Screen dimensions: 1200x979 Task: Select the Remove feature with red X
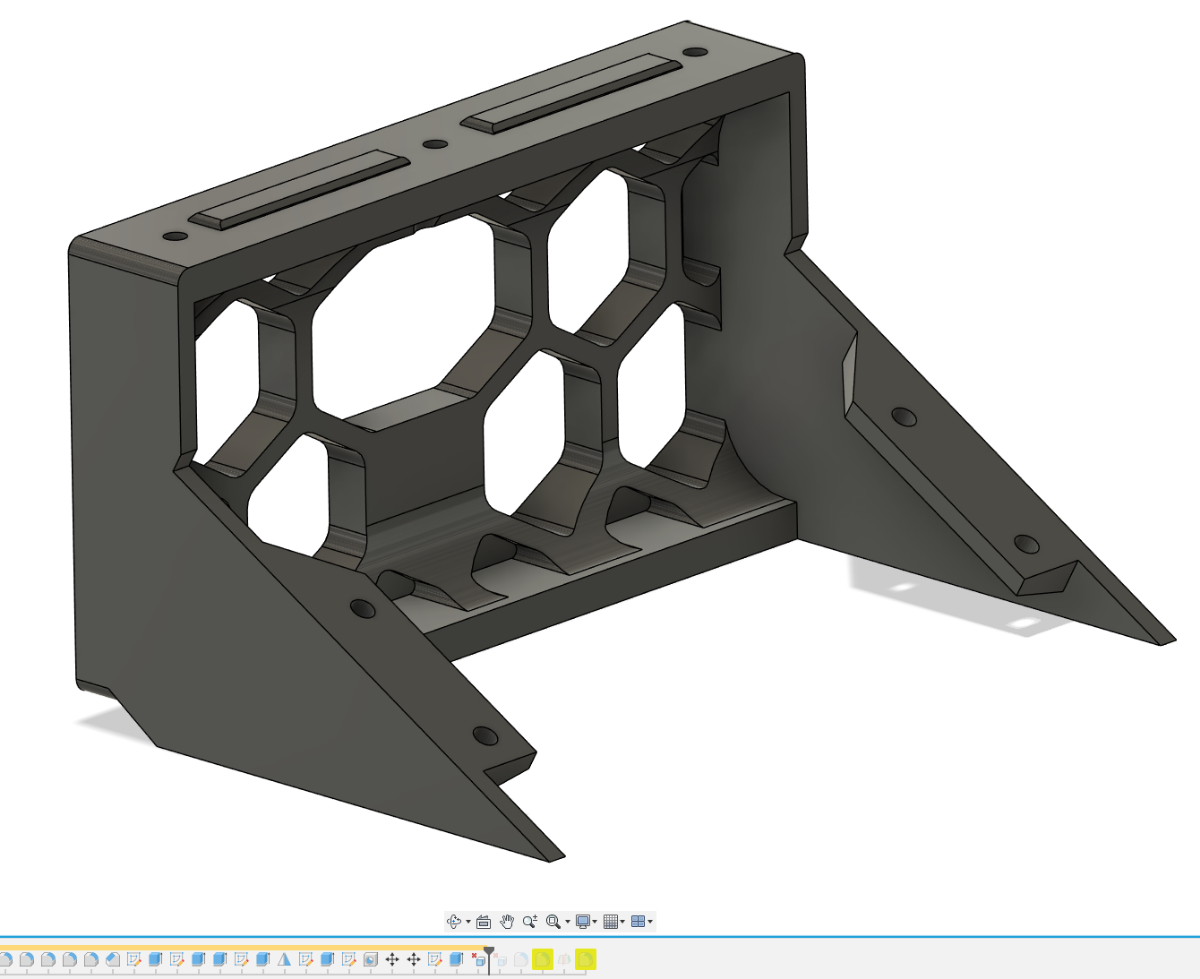pos(478,960)
